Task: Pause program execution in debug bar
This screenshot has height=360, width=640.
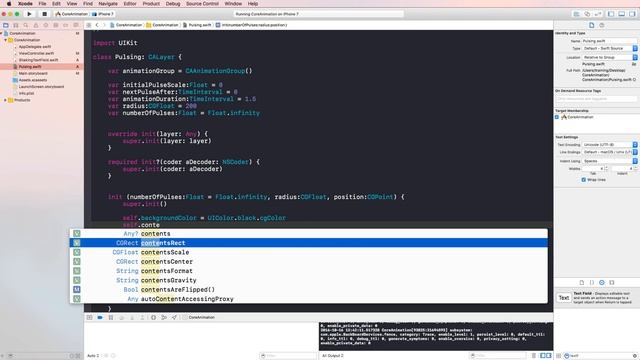Action: click(x=111, y=317)
